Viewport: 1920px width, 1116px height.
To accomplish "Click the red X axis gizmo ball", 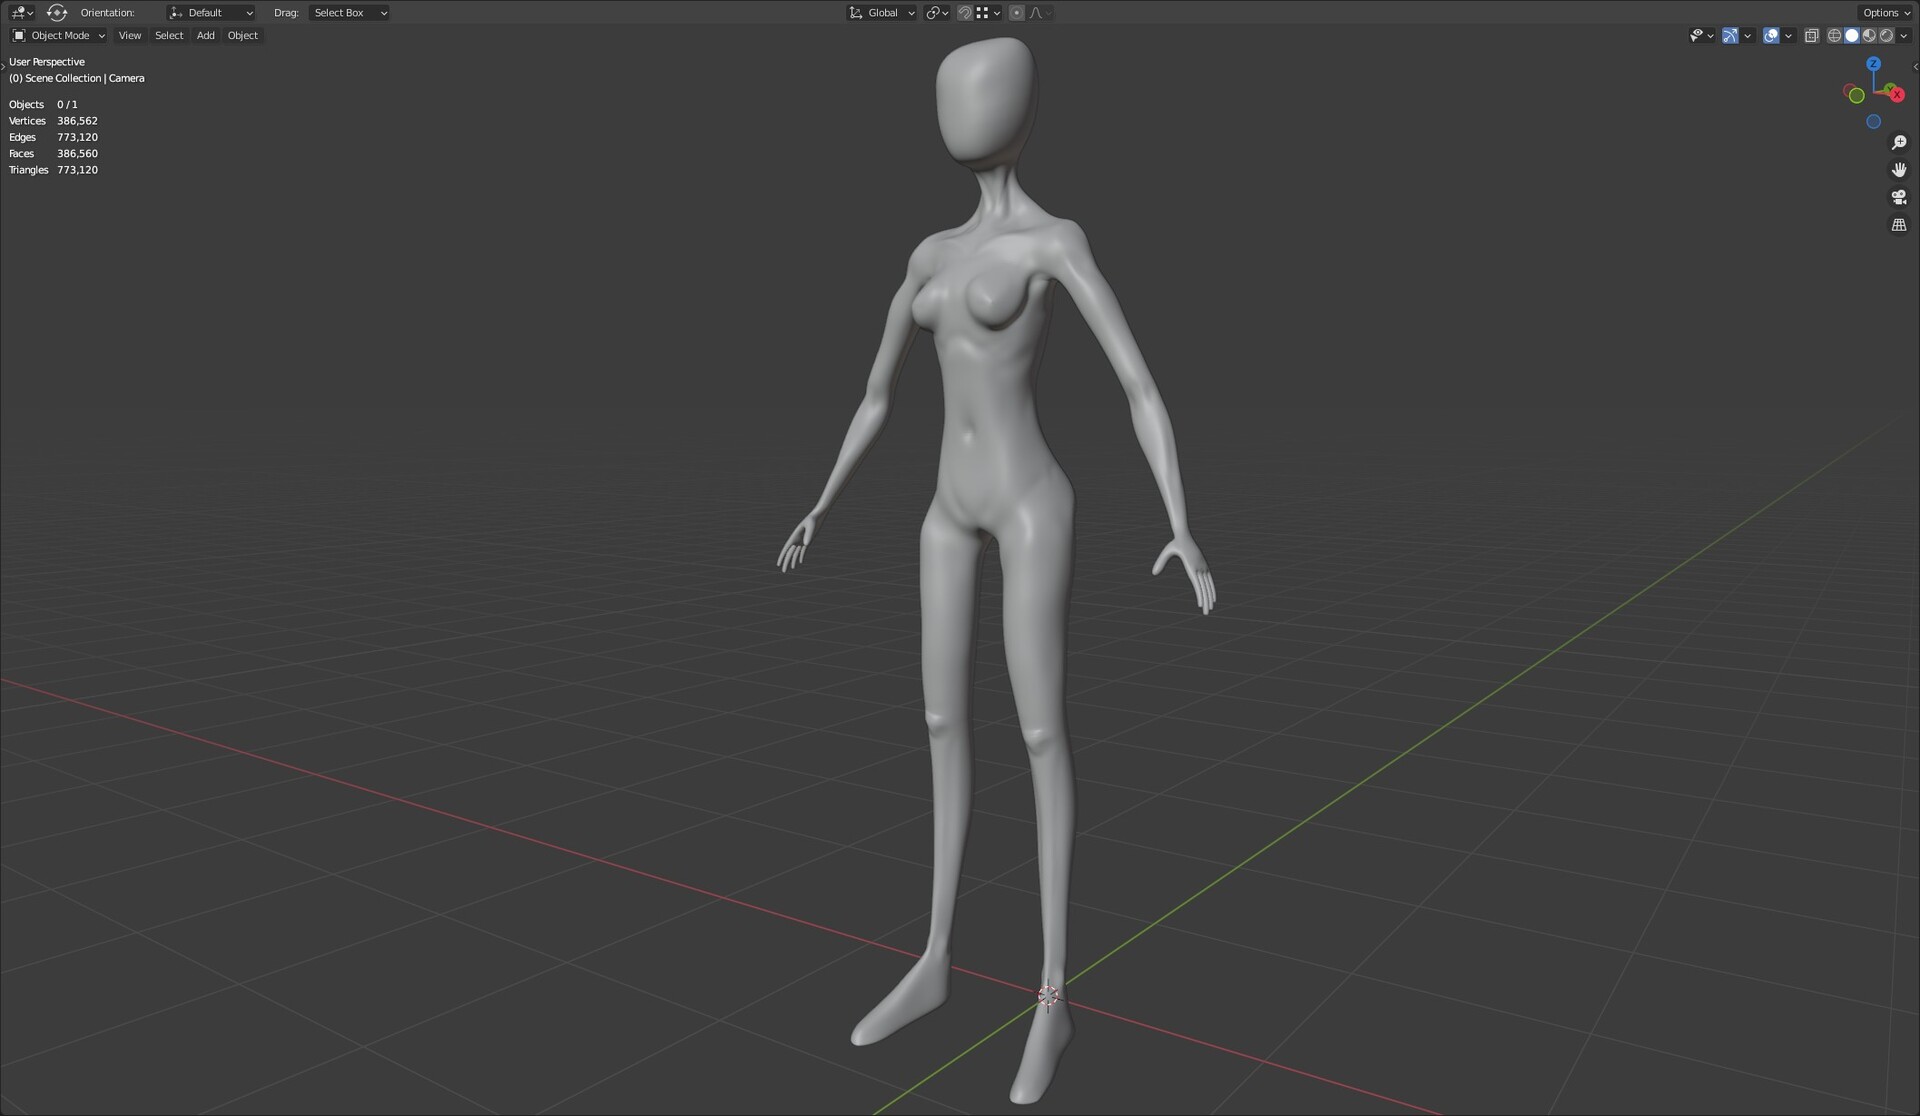I will click(1896, 94).
